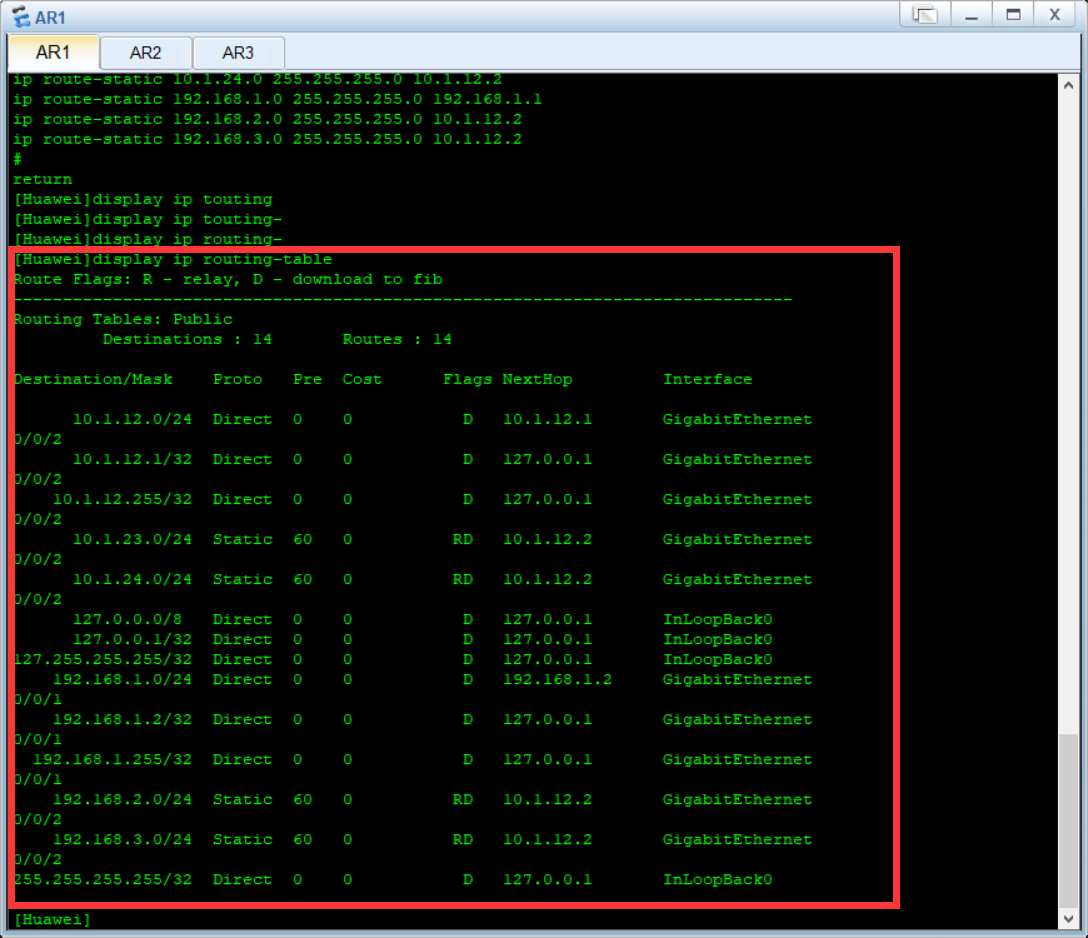Click the 192.168.1.0/24 destination entry
Screen dimensions: 1088x938
[122, 679]
